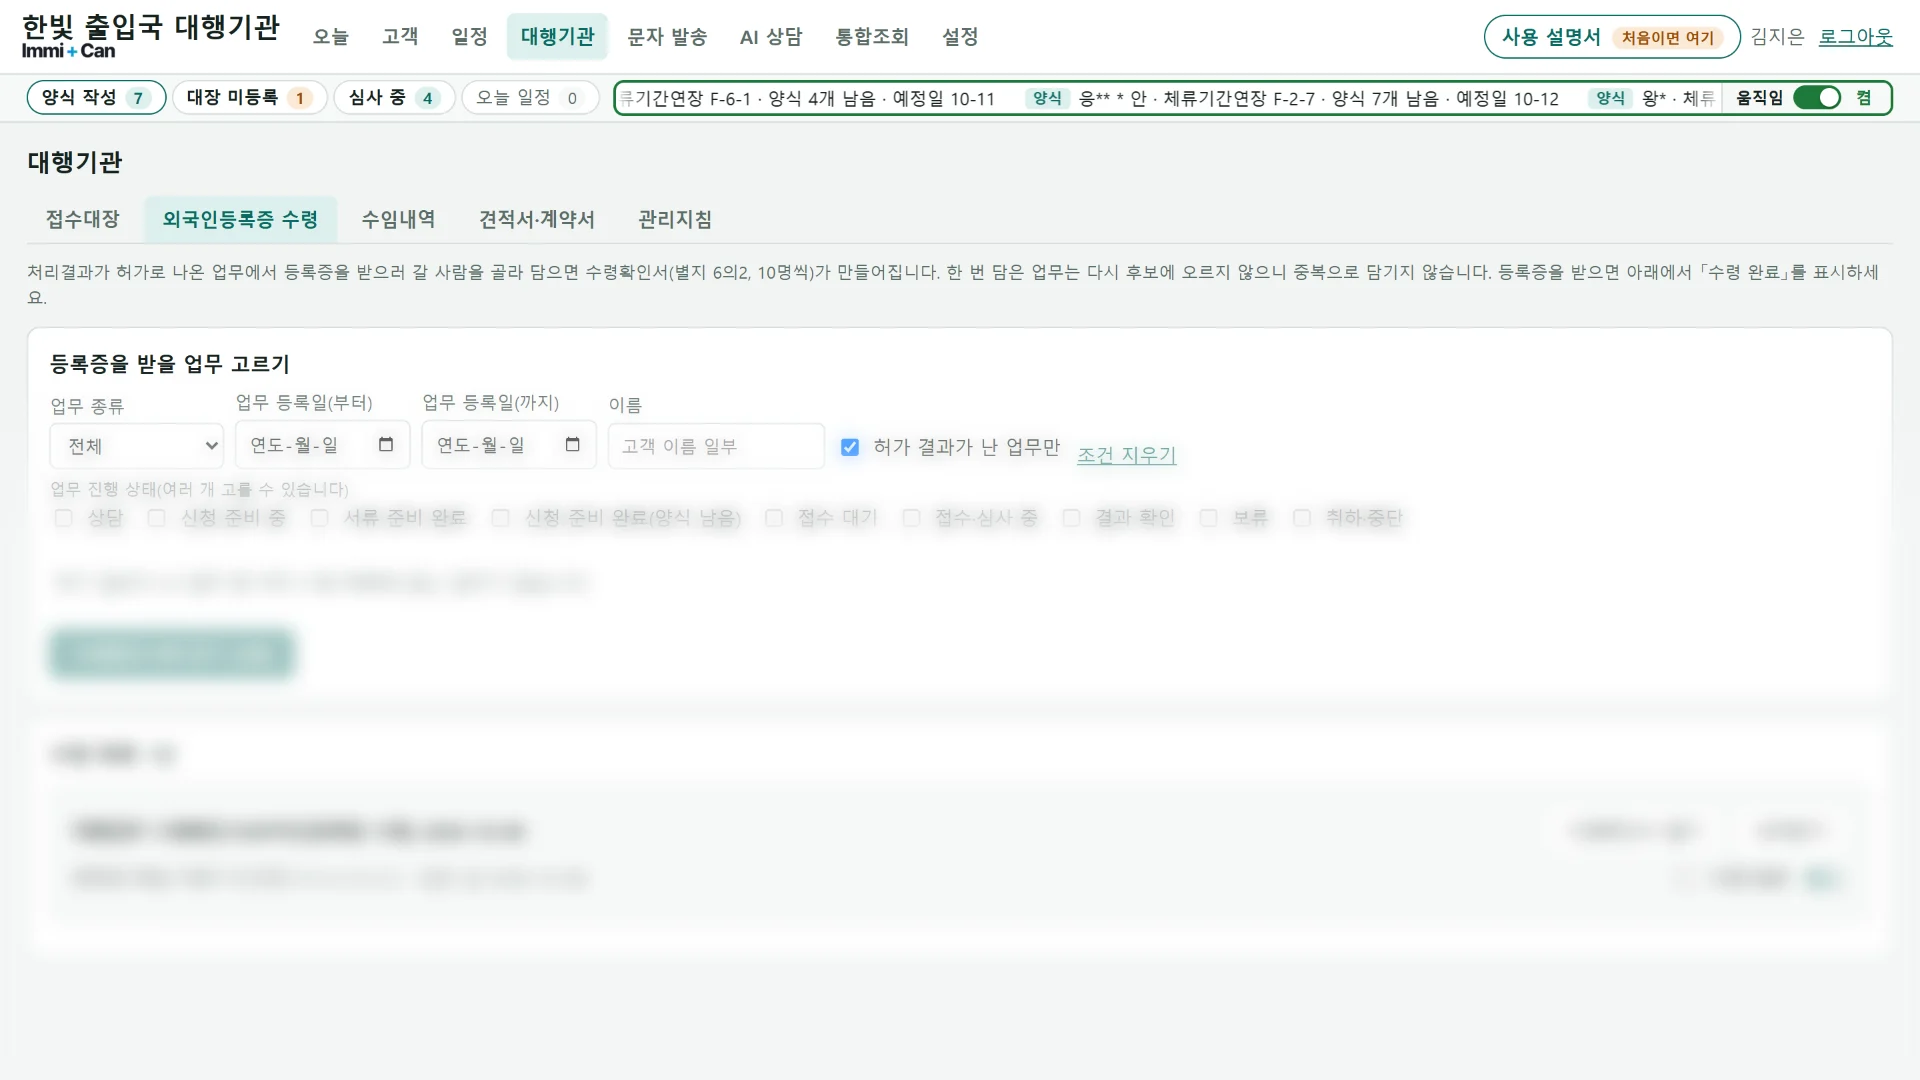Click ticker item 체류기간연장 F-2-7 양식 7개 남음
The width and height of the screenshot is (1920, 1080).
coord(1293,98)
